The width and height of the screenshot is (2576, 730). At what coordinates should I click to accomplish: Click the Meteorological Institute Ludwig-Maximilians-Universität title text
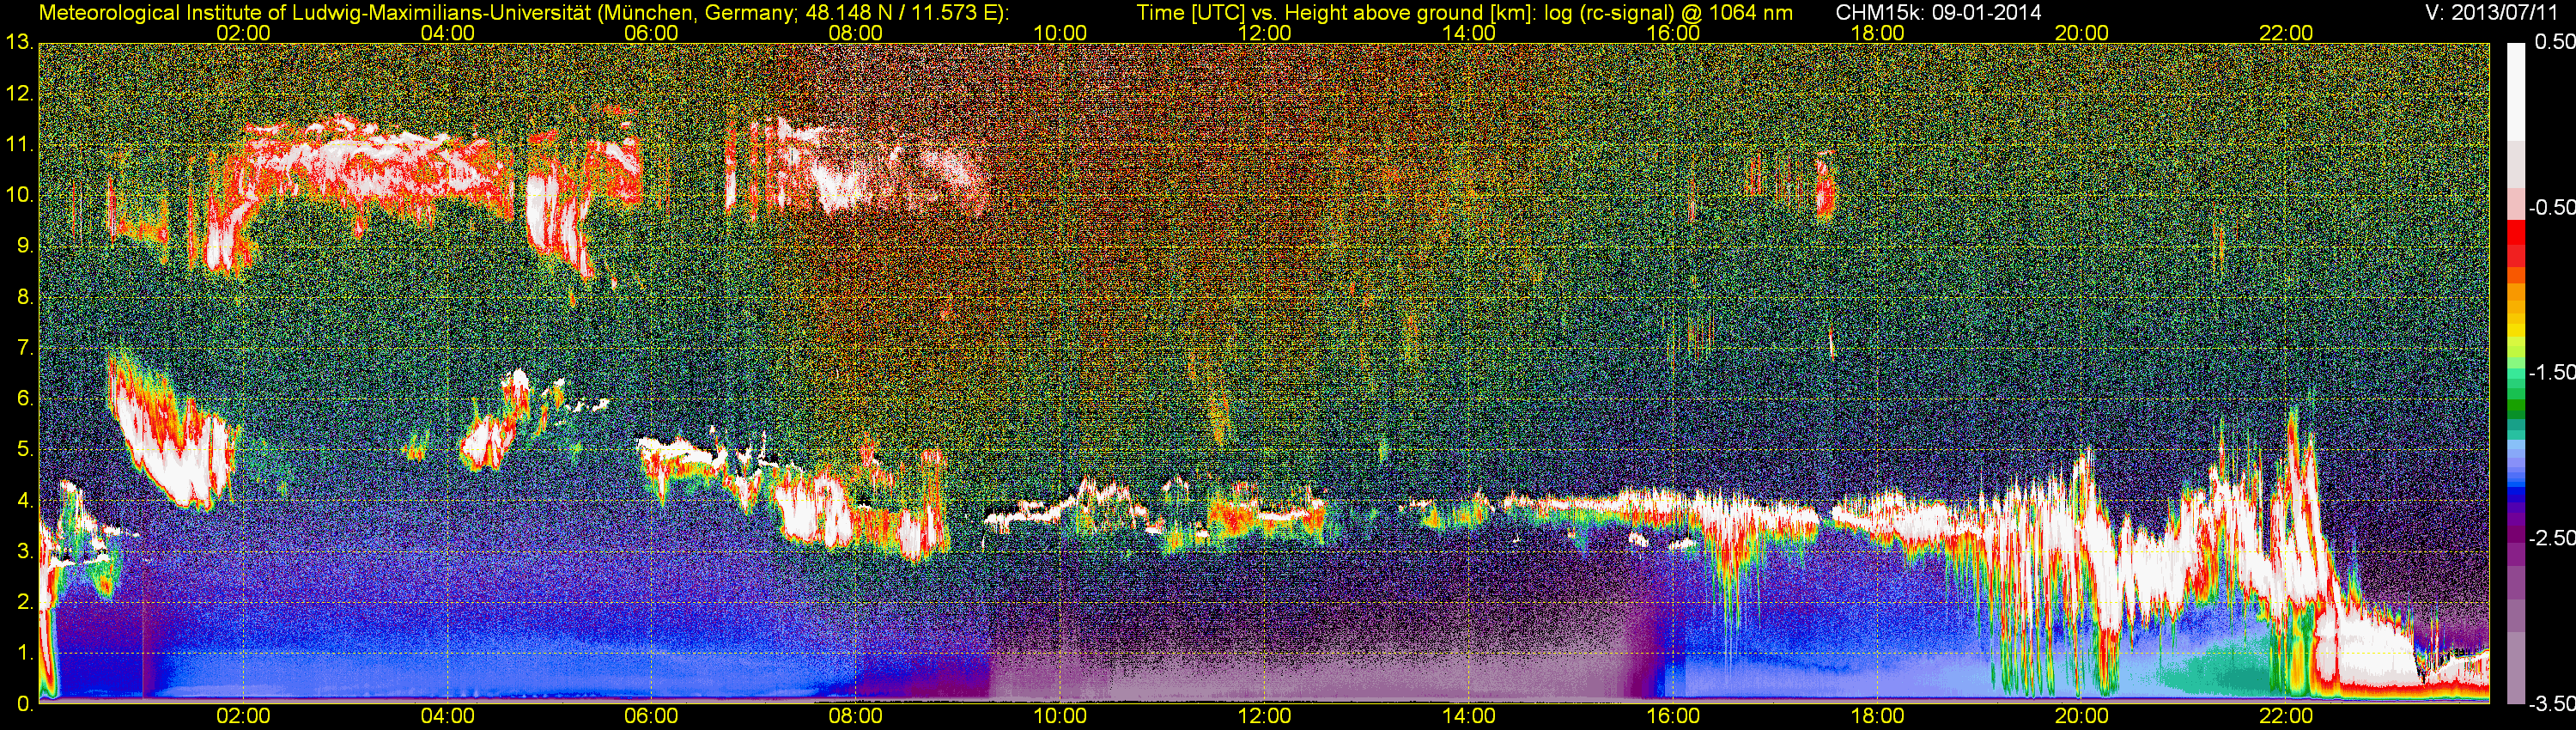(x=523, y=13)
